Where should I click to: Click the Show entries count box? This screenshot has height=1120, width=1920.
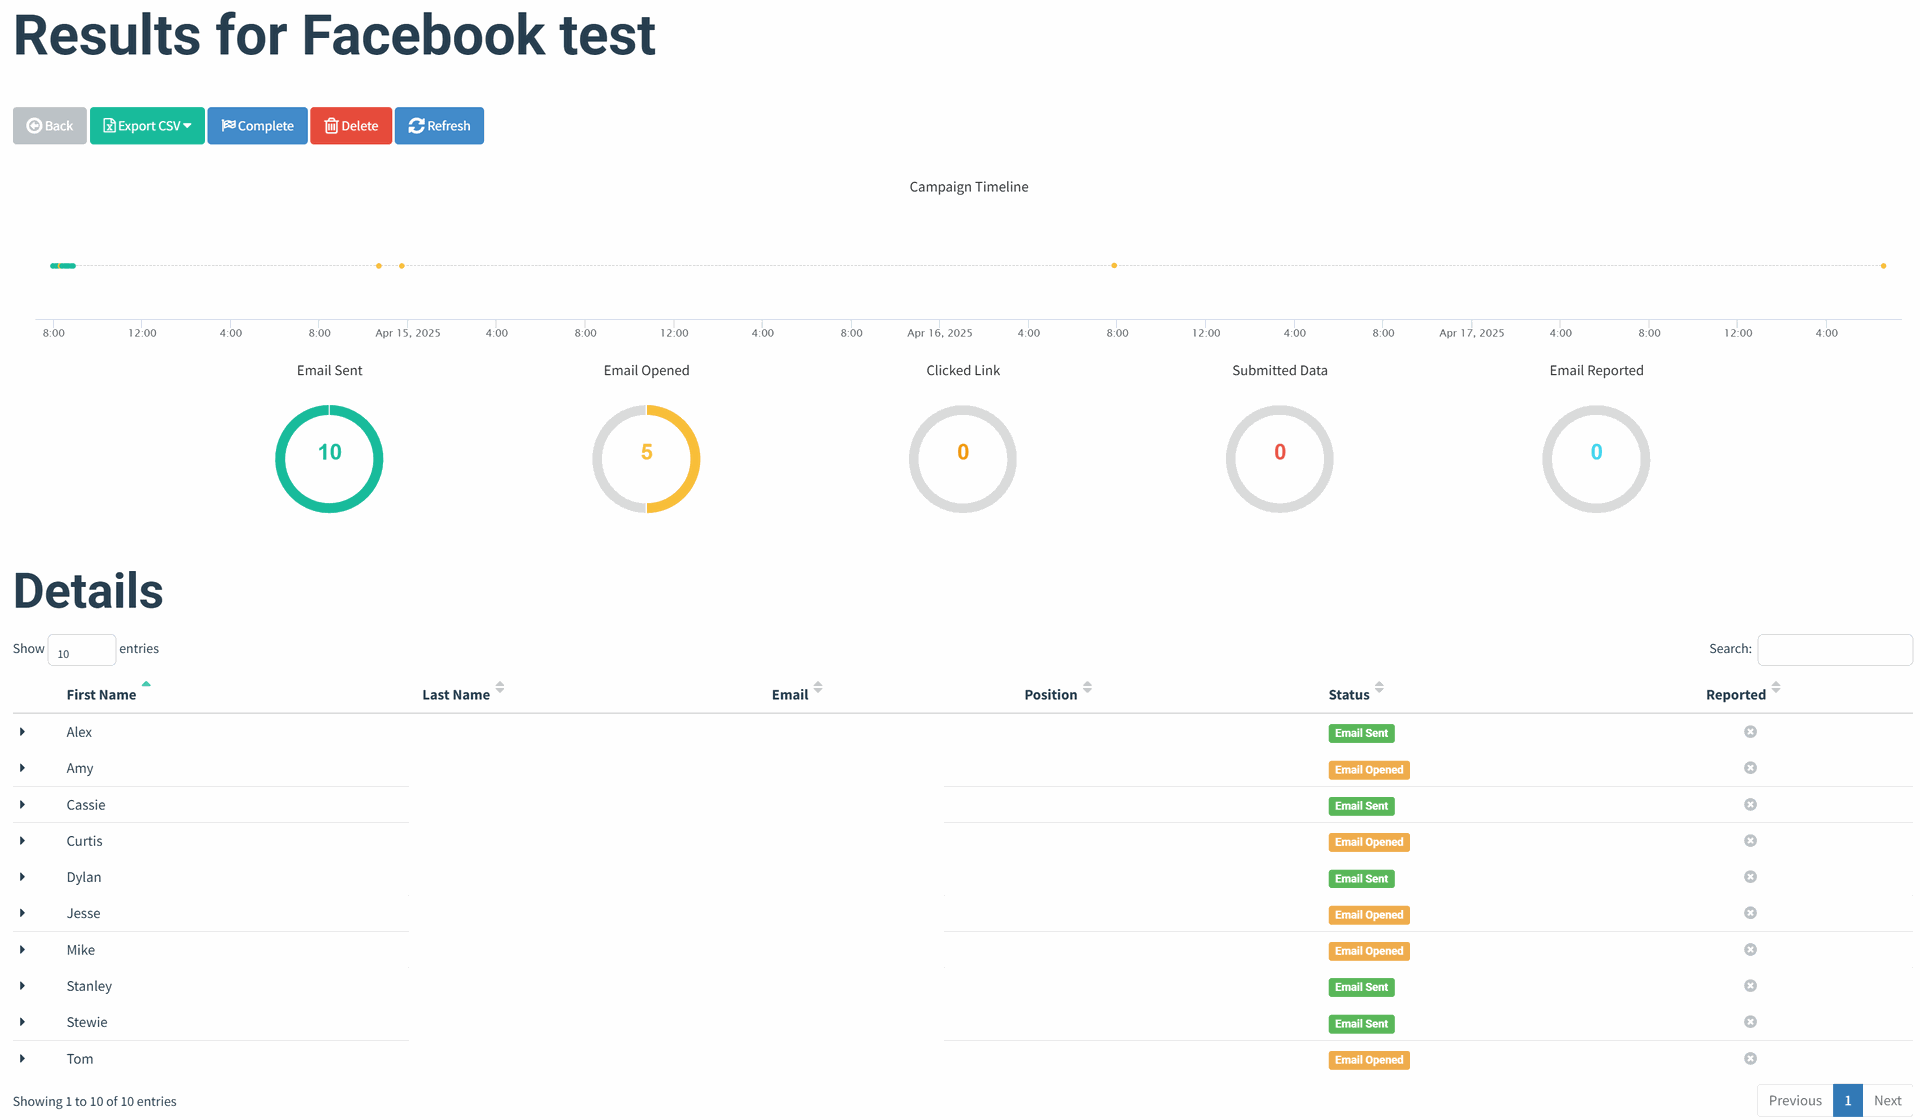click(x=81, y=651)
